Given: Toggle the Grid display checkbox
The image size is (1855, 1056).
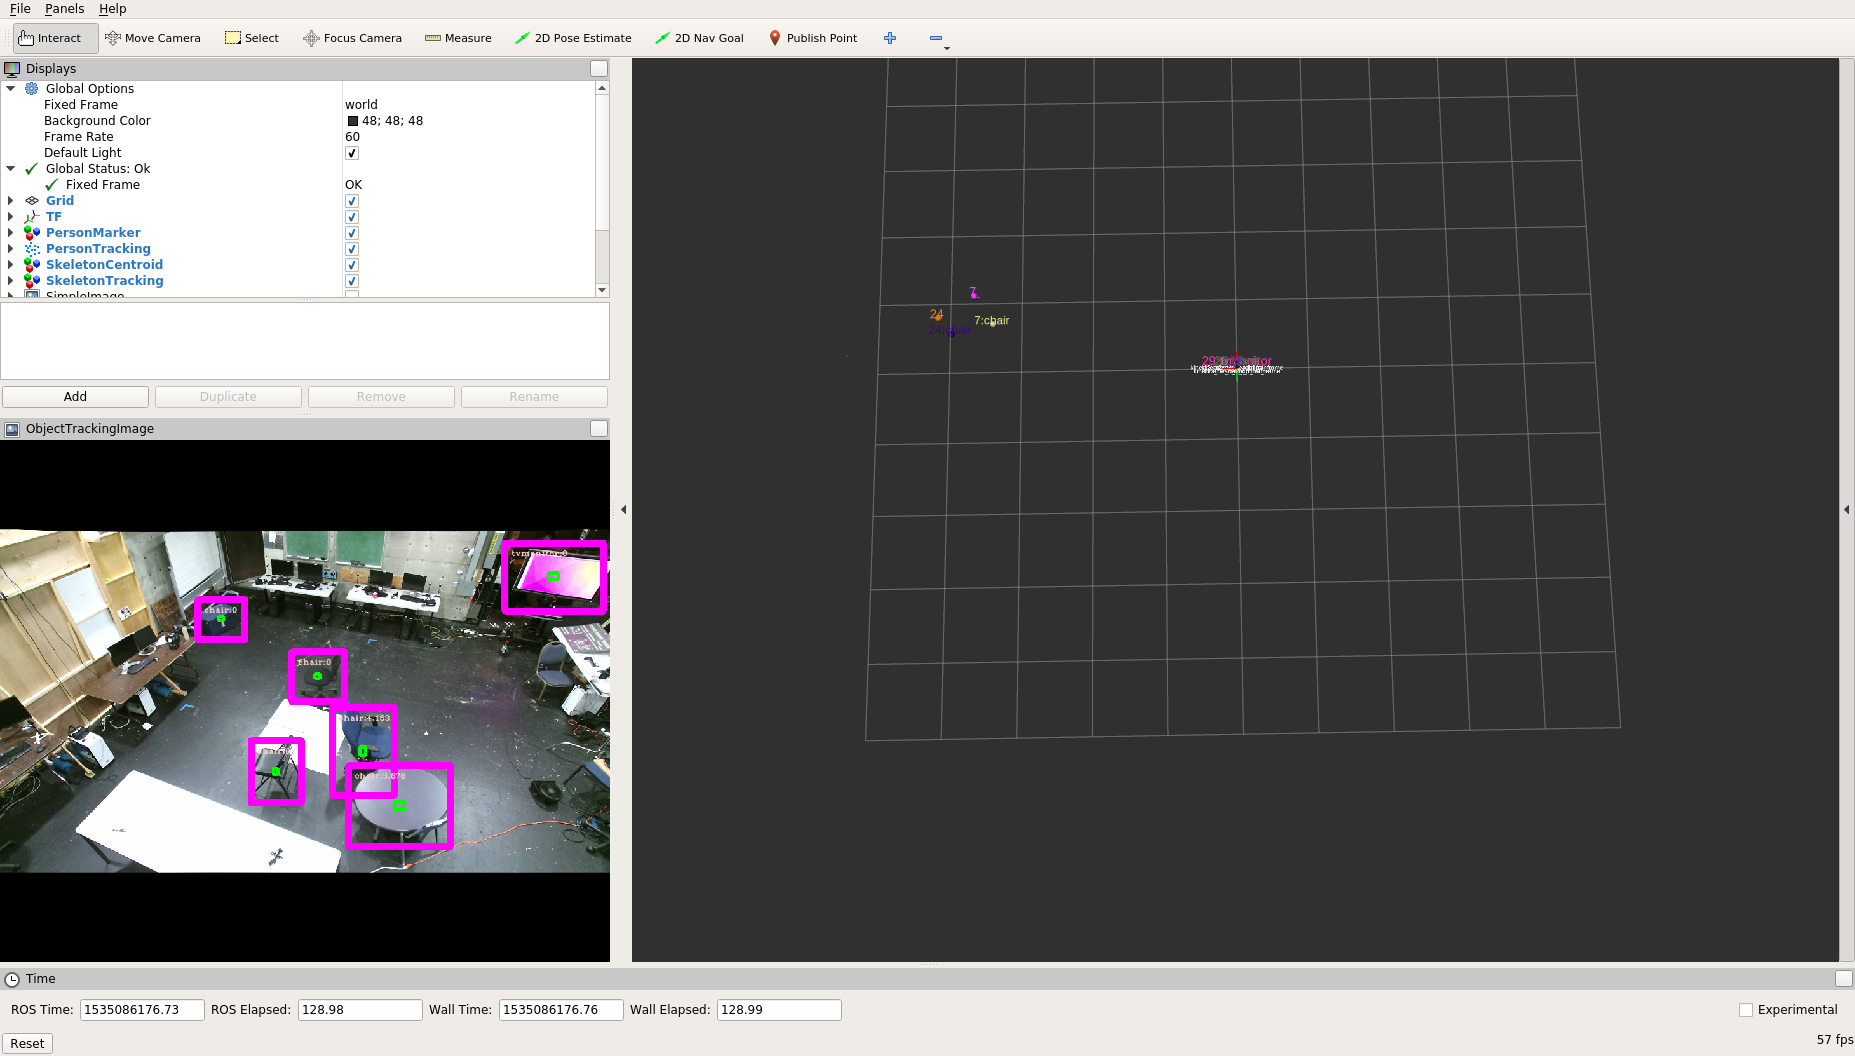Looking at the screenshot, I should pyautogui.click(x=352, y=201).
